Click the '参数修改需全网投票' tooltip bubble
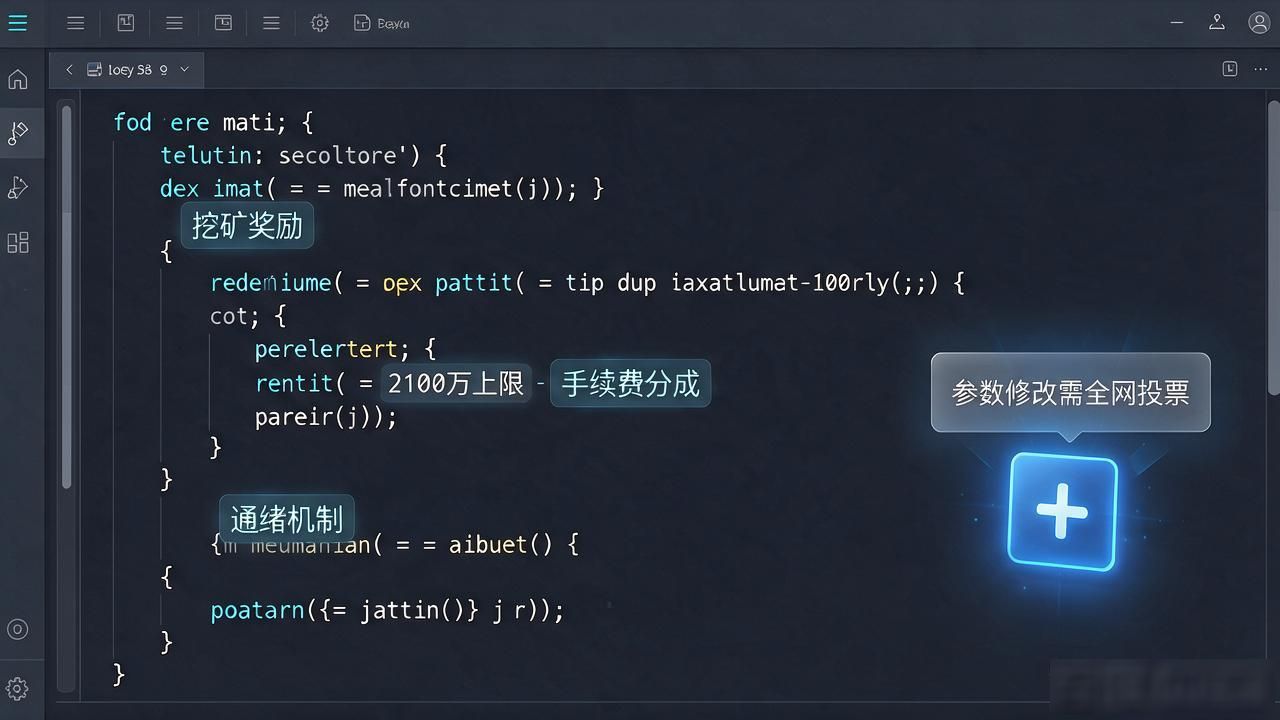 point(1070,392)
